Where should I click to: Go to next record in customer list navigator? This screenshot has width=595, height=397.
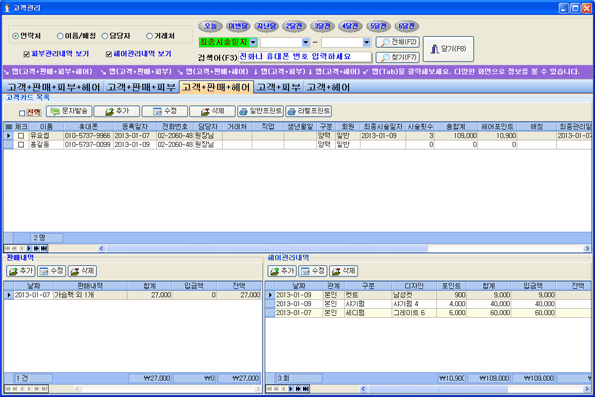pos(29,248)
